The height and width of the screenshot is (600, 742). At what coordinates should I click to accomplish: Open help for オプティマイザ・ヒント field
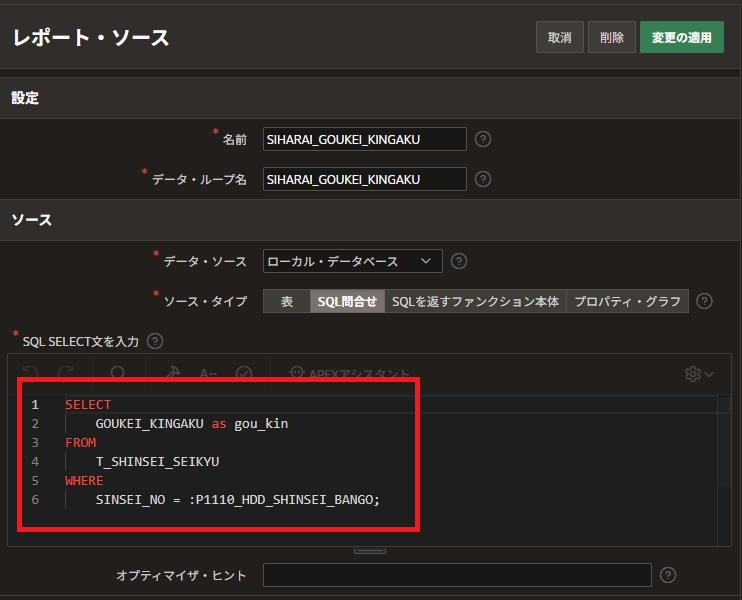(668, 575)
